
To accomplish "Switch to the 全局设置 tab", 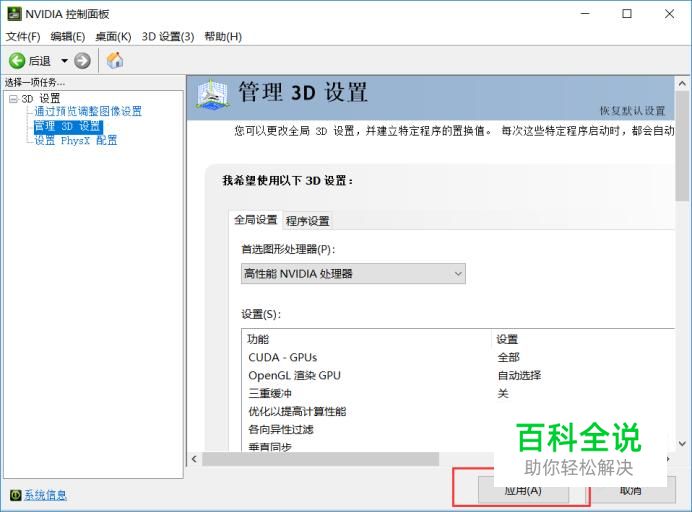I will 256,219.
